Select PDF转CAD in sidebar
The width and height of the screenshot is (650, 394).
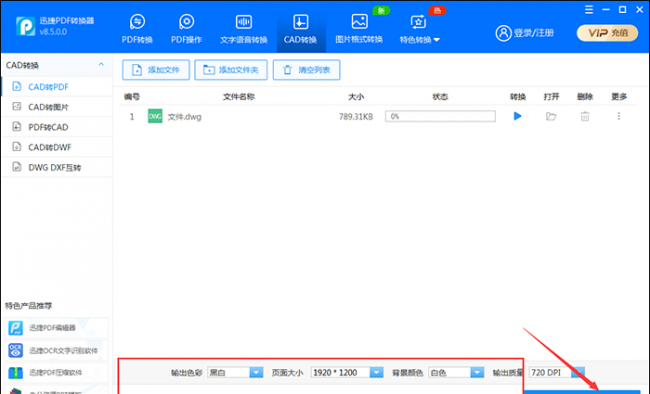[57, 127]
